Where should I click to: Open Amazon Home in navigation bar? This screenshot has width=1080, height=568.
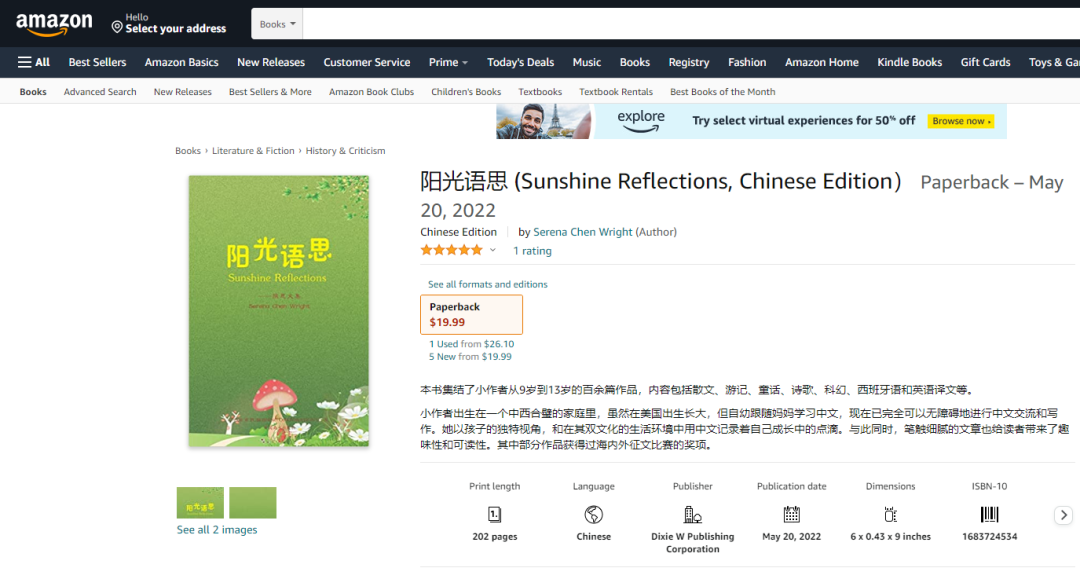click(822, 62)
